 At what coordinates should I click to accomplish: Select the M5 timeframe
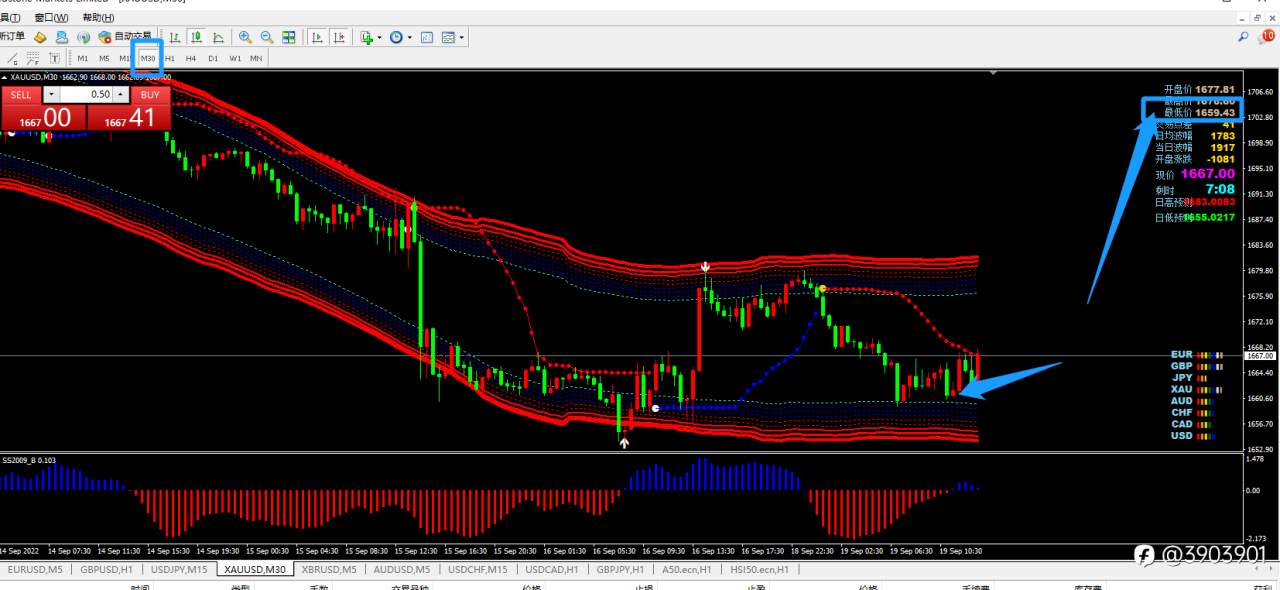point(104,58)
